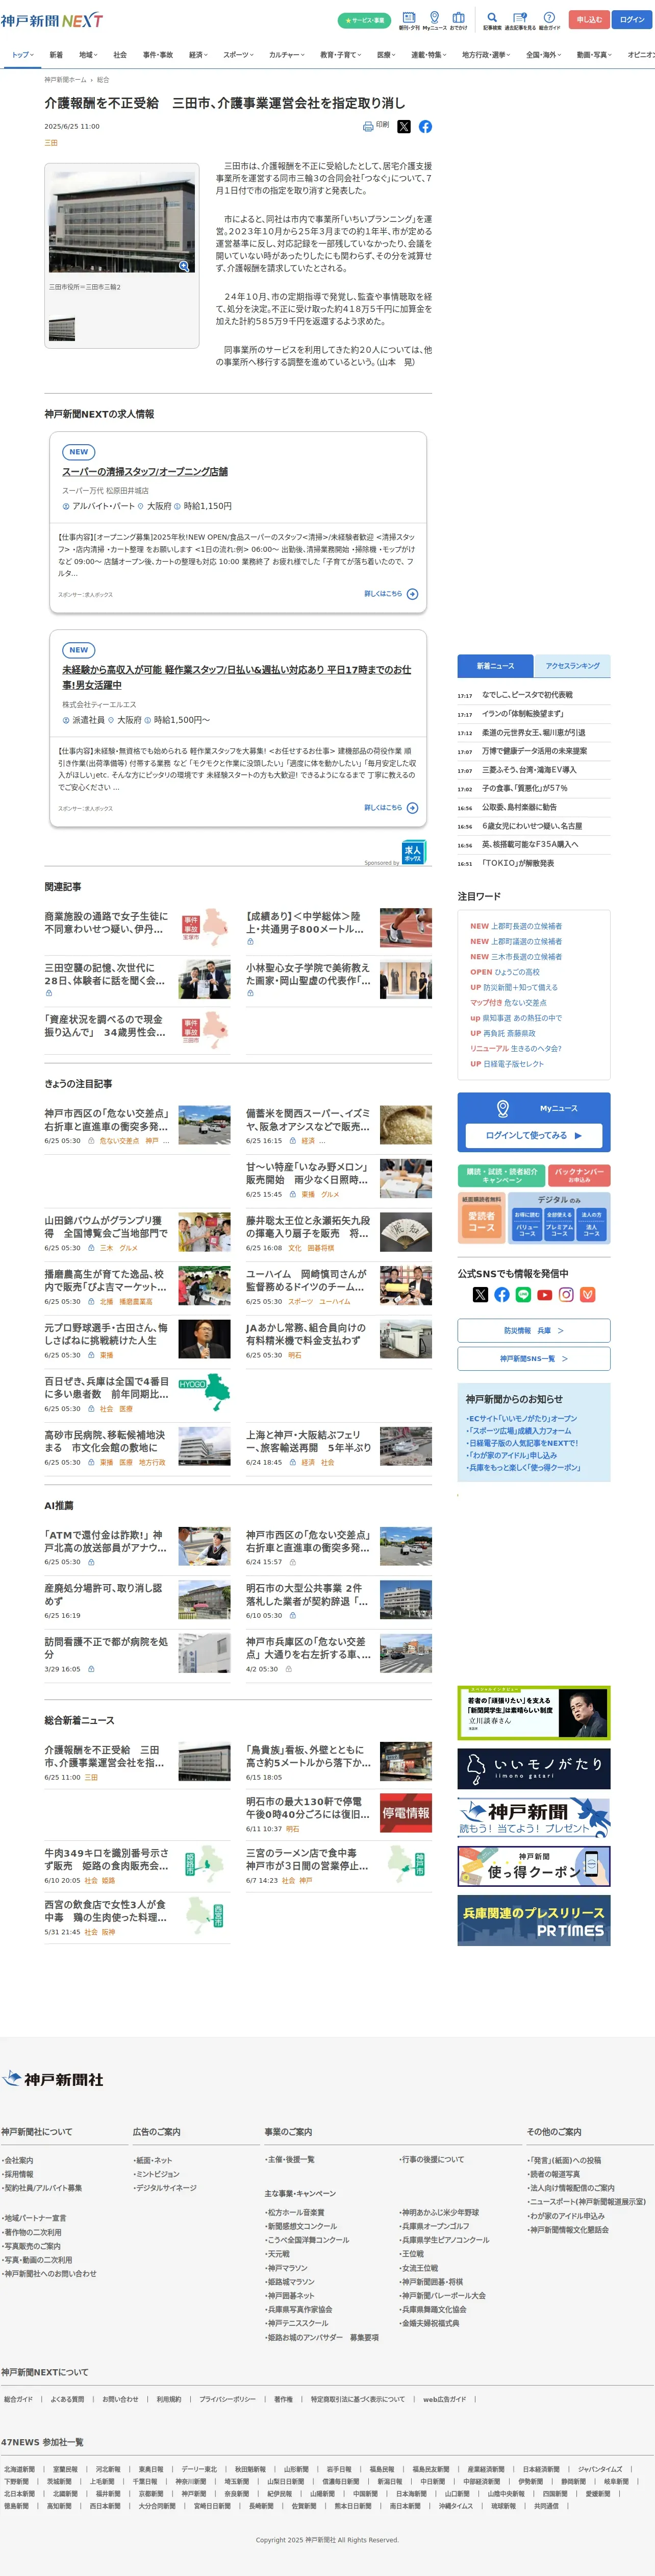Open 停電情報 red thumbnail

[405, 1813]
